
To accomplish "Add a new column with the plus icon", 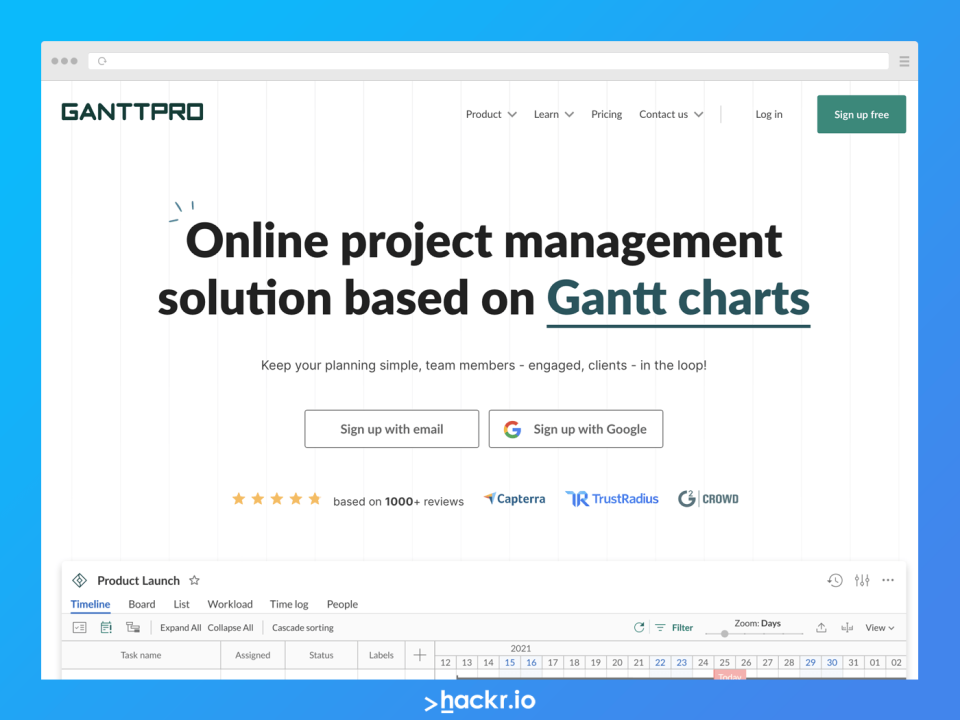I will [x=420, y=655].
